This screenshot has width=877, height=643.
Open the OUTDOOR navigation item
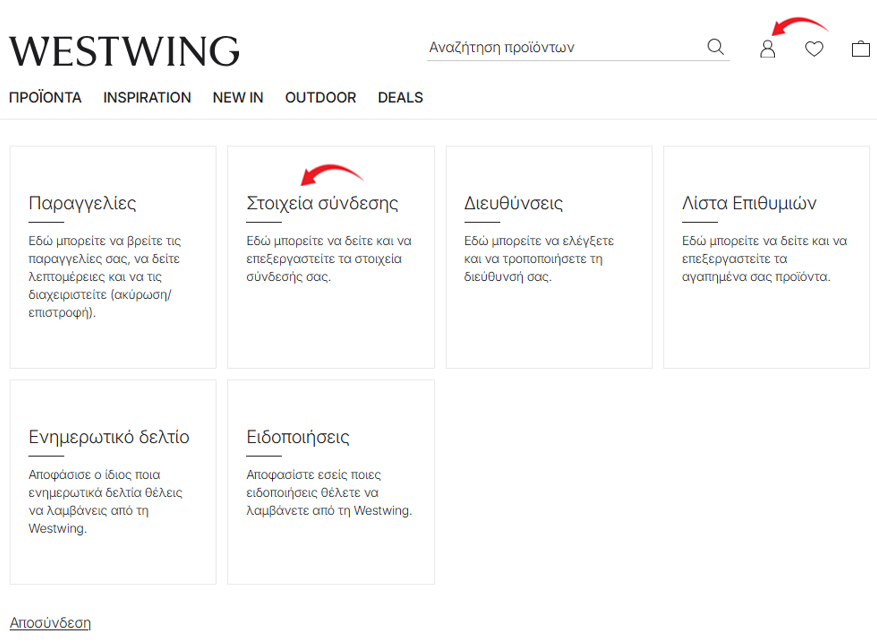click(x=320, y=98)
